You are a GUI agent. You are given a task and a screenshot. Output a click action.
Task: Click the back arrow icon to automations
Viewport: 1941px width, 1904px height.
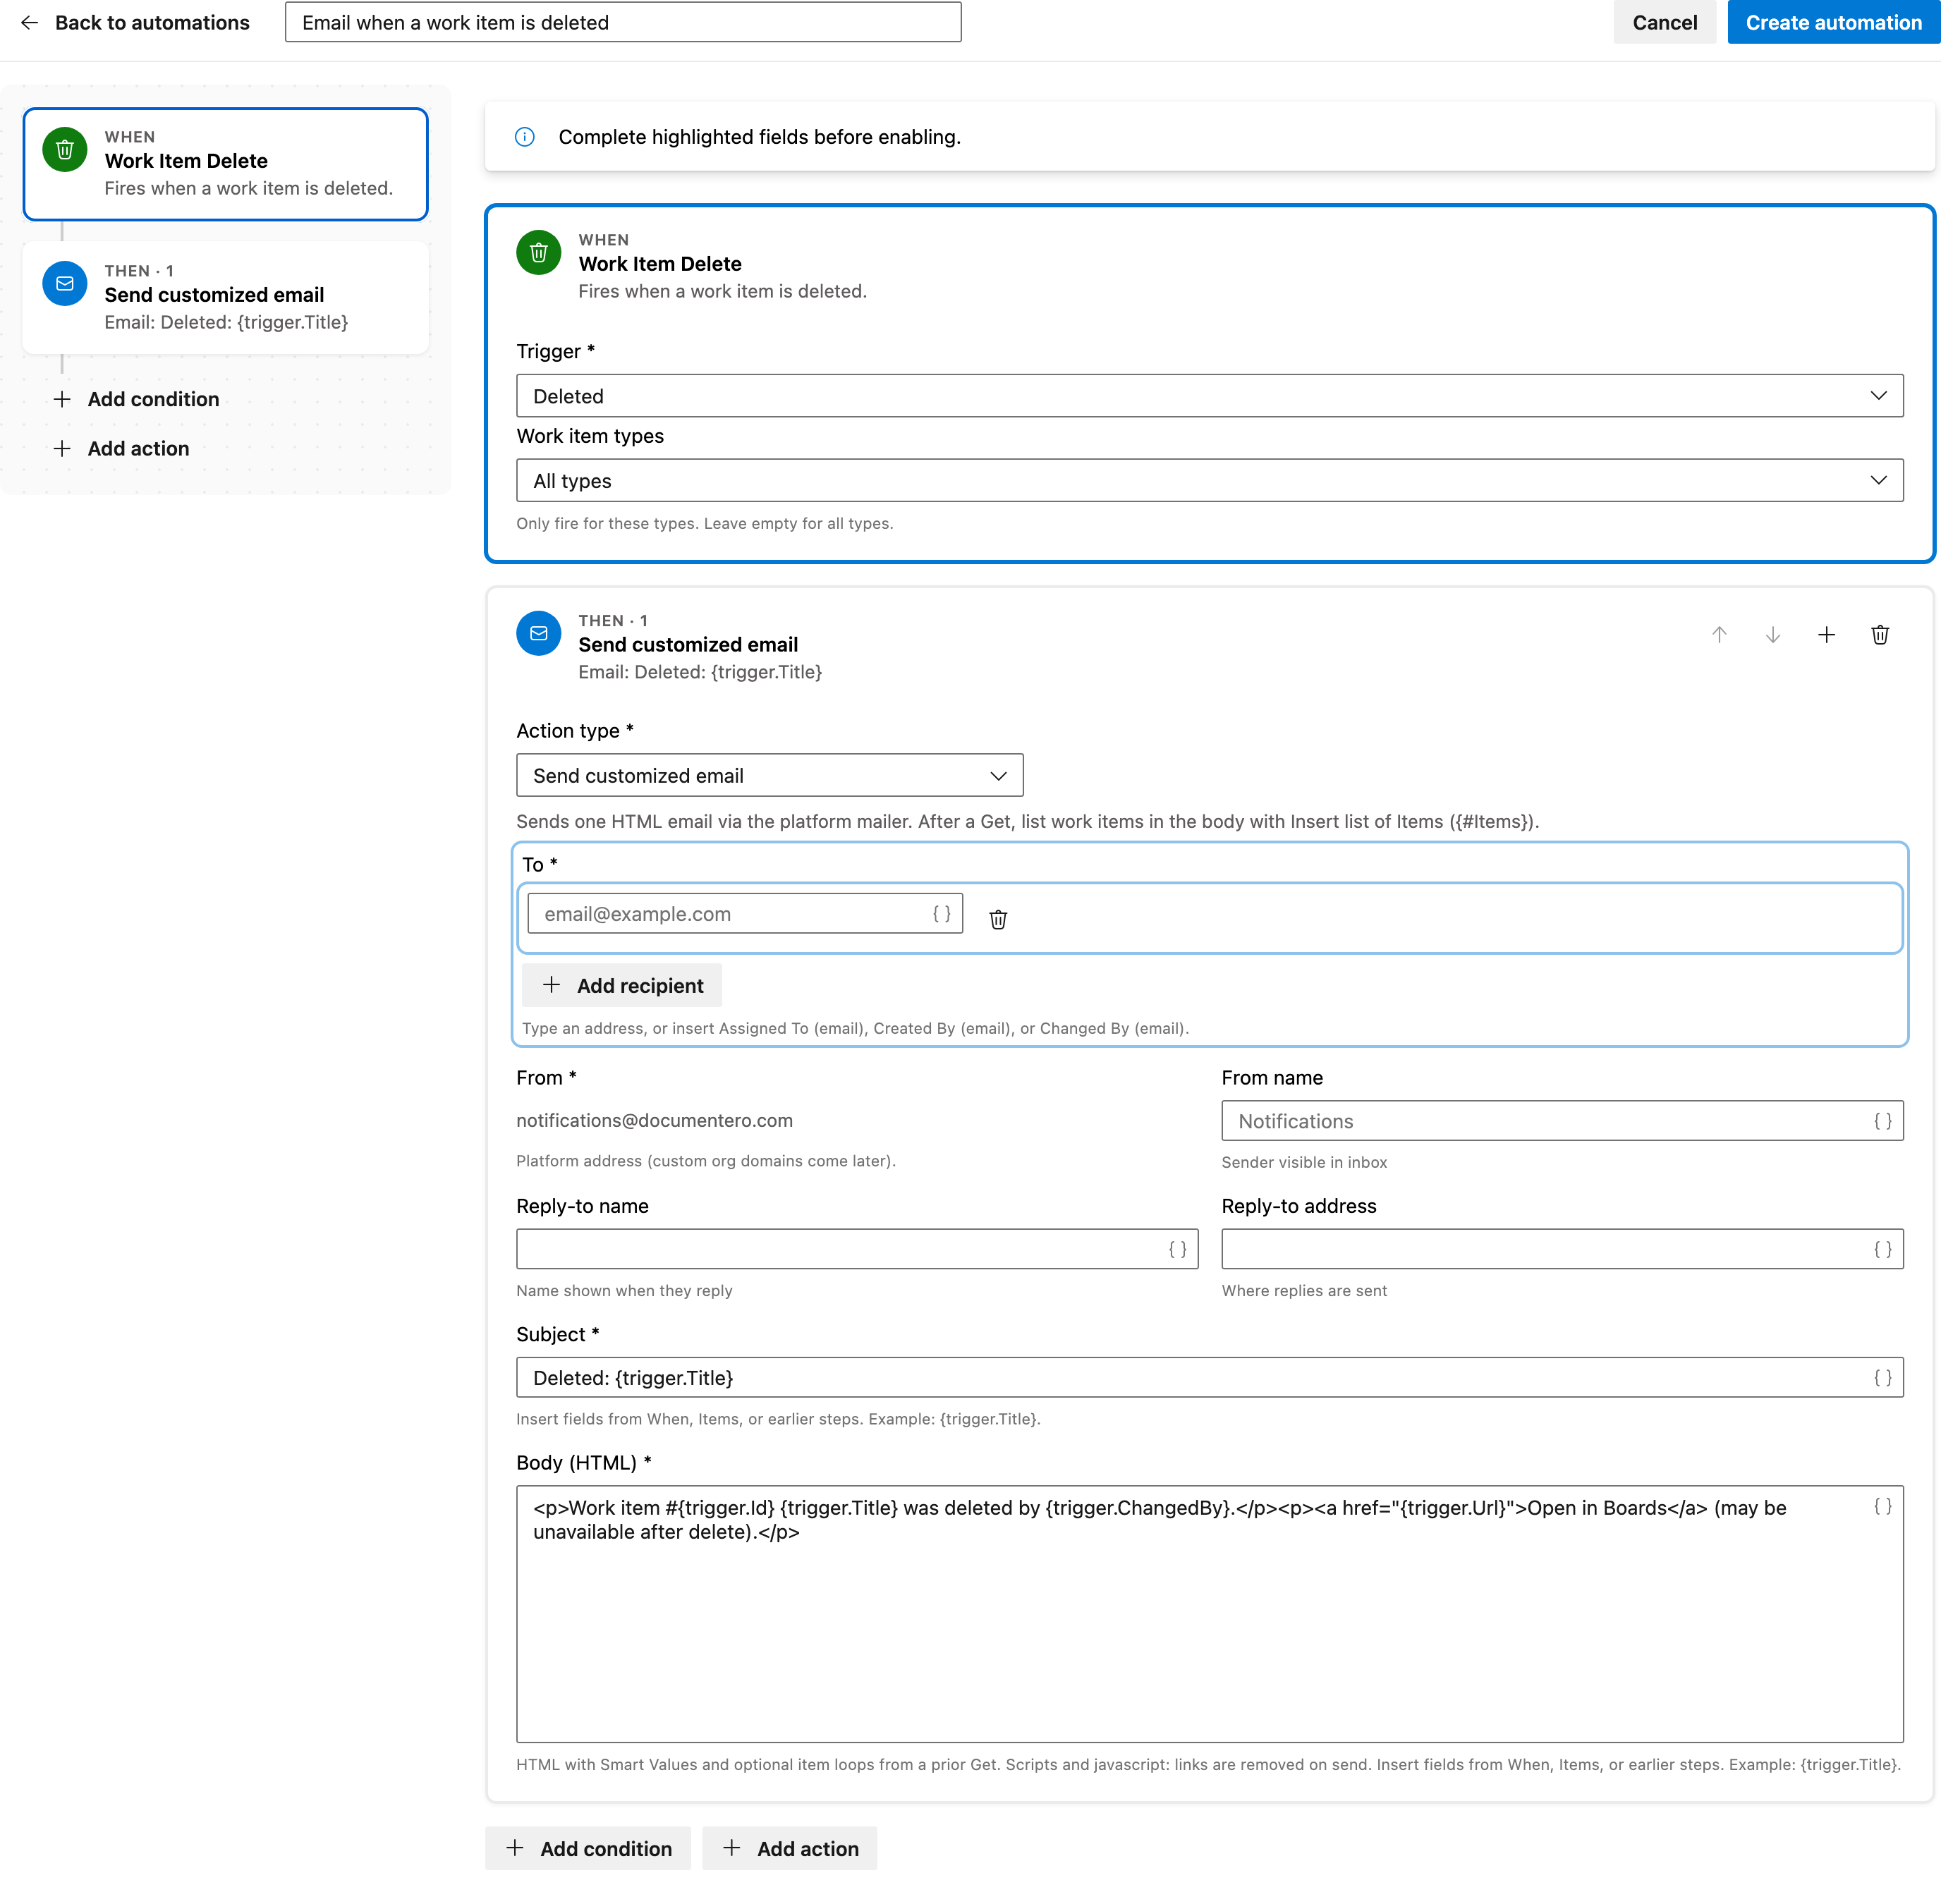coord(29,22)
